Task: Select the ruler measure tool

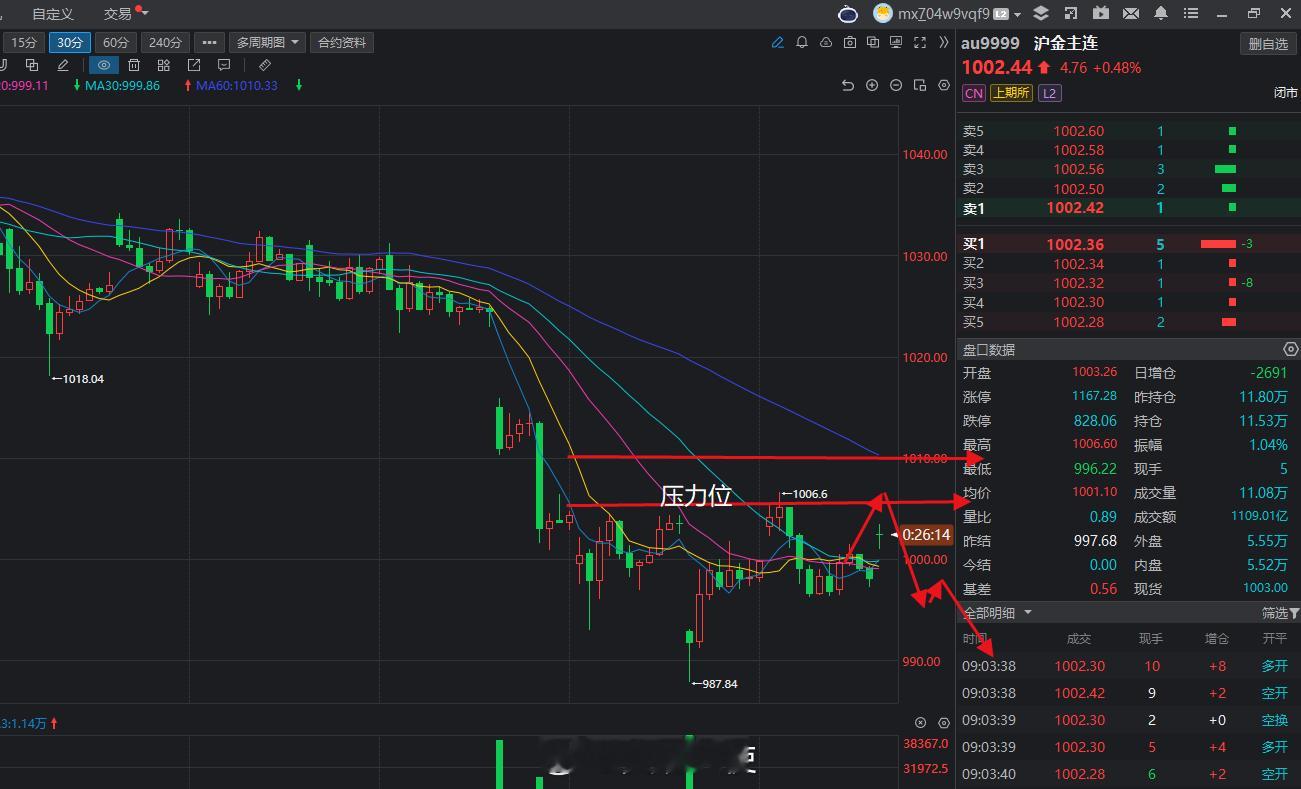Action: (265, 65)
